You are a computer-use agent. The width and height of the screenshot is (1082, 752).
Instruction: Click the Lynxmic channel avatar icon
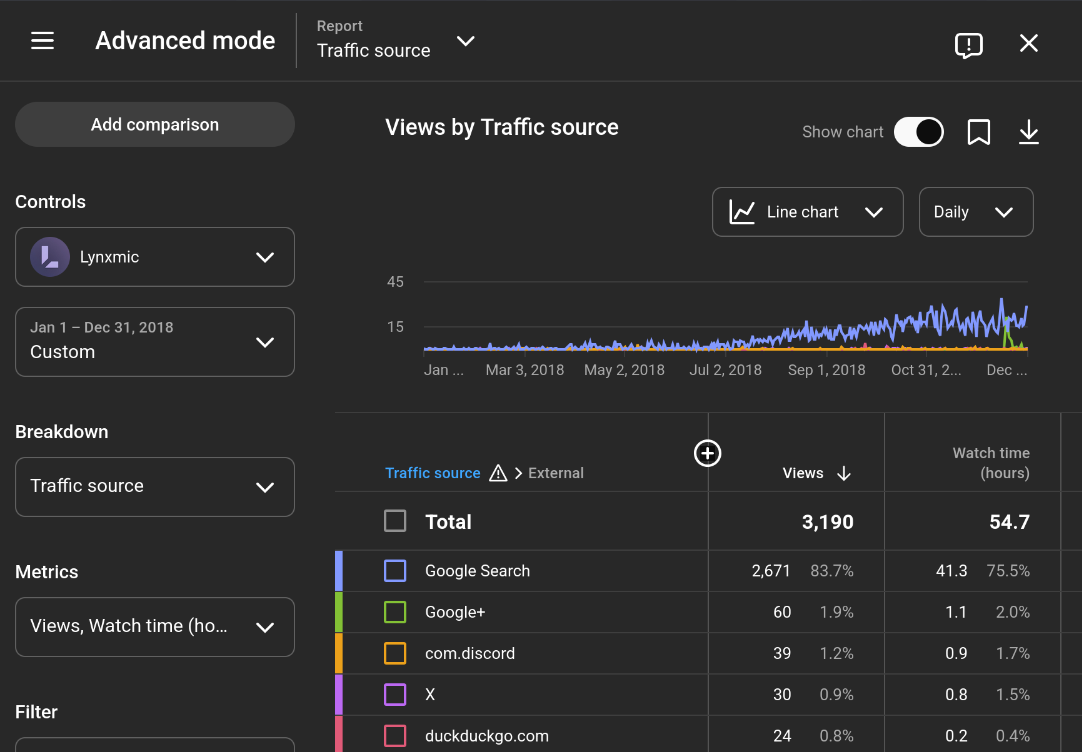click(50, 257)
